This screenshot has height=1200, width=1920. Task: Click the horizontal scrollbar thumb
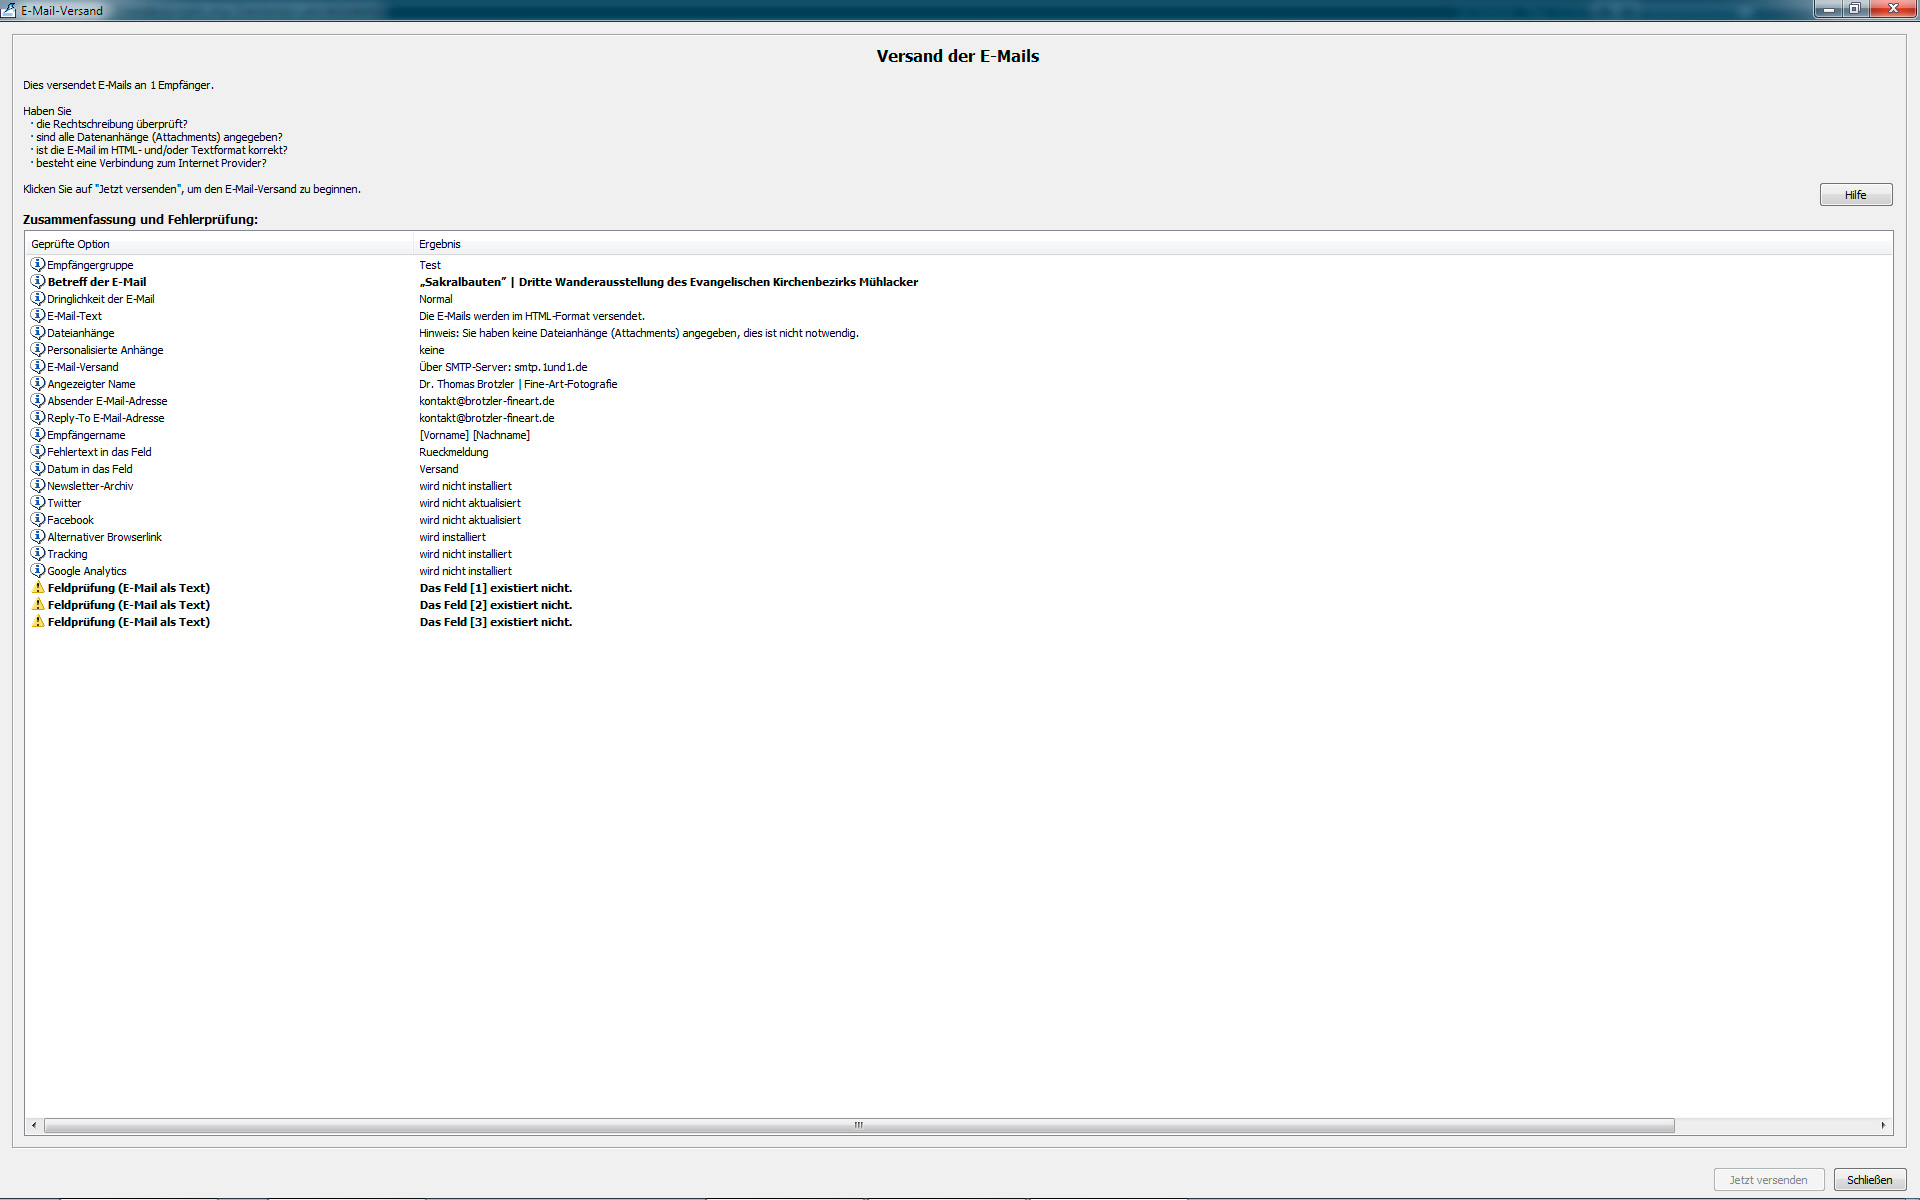click(859, 1126)
